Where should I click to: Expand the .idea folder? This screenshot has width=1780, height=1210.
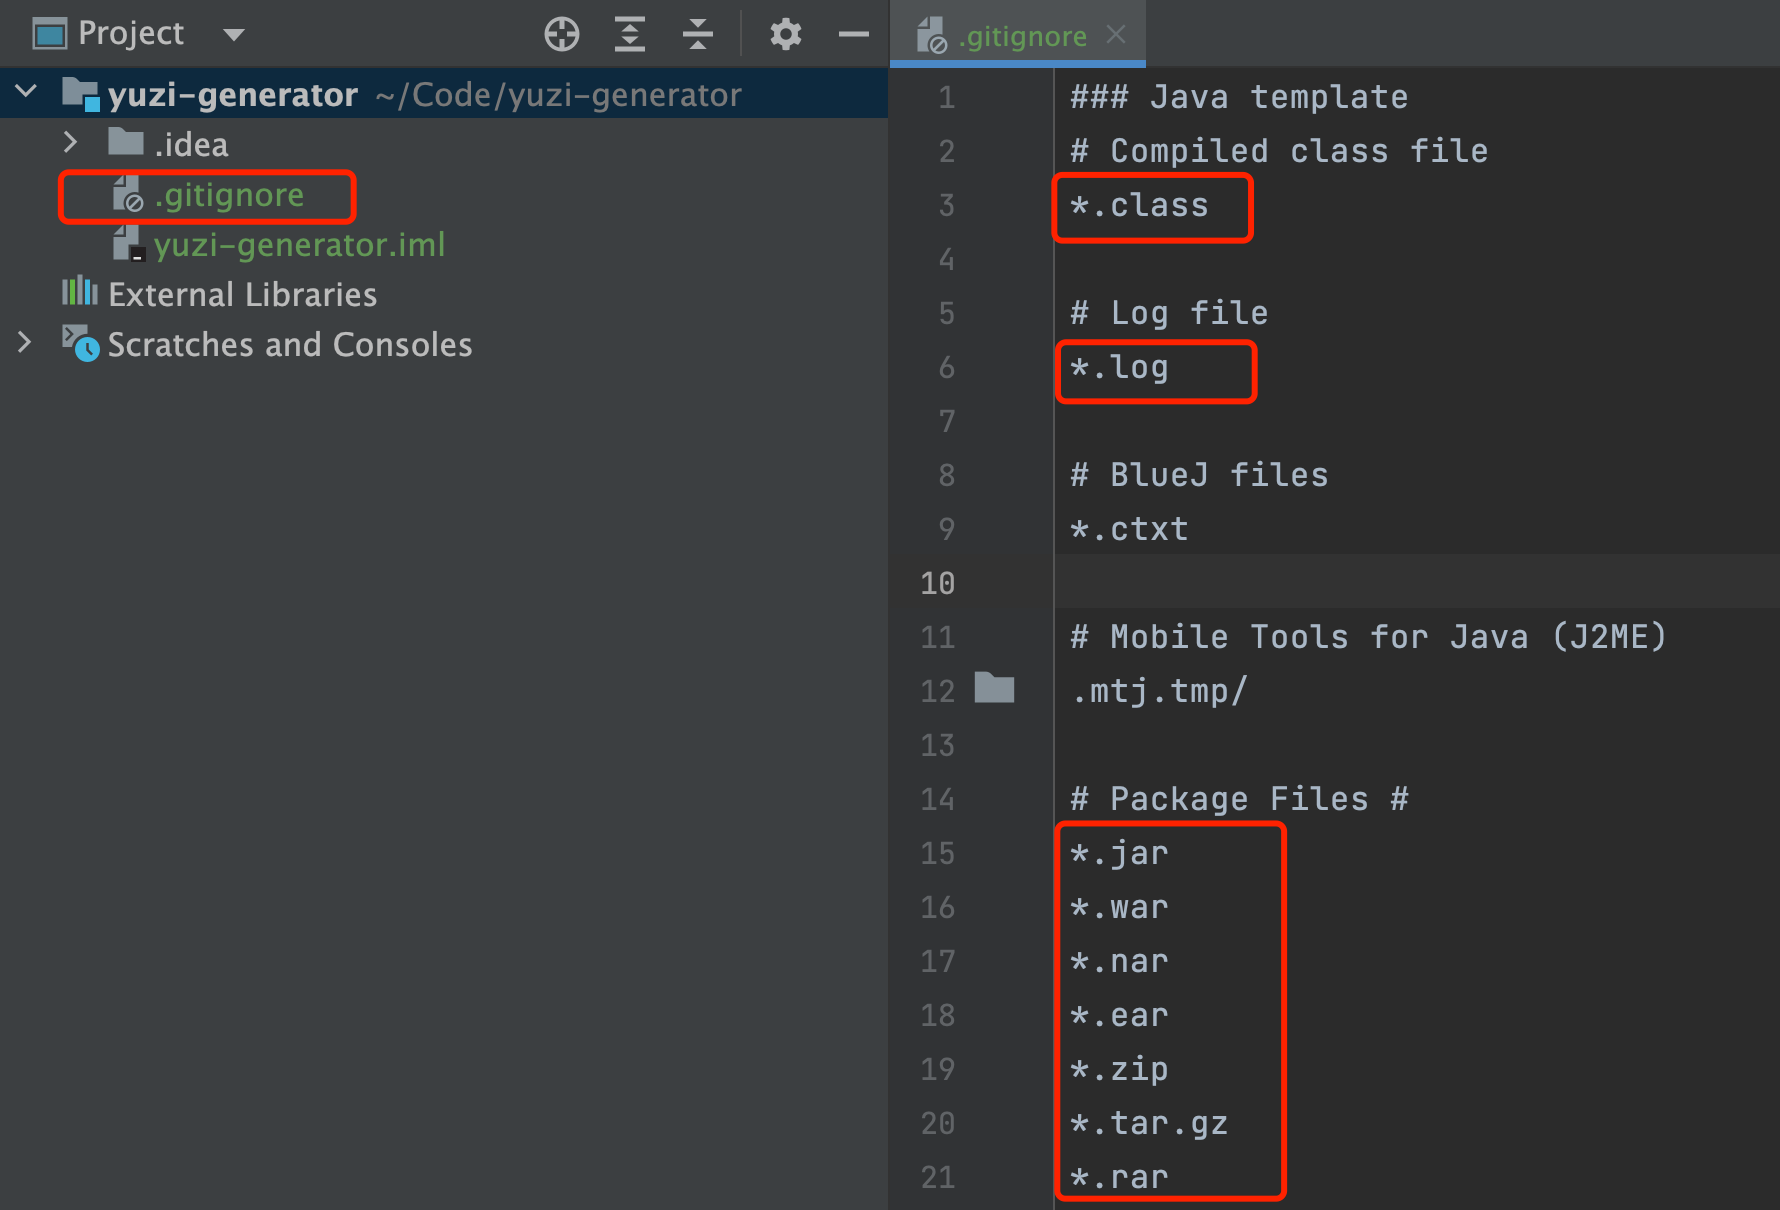click(70, 143)
